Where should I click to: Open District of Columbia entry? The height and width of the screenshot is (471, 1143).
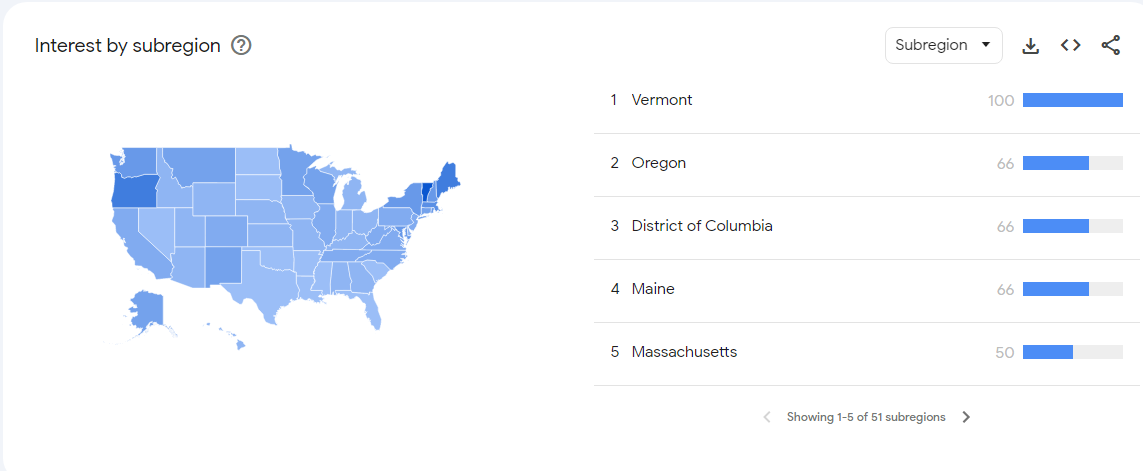point(702,226)
